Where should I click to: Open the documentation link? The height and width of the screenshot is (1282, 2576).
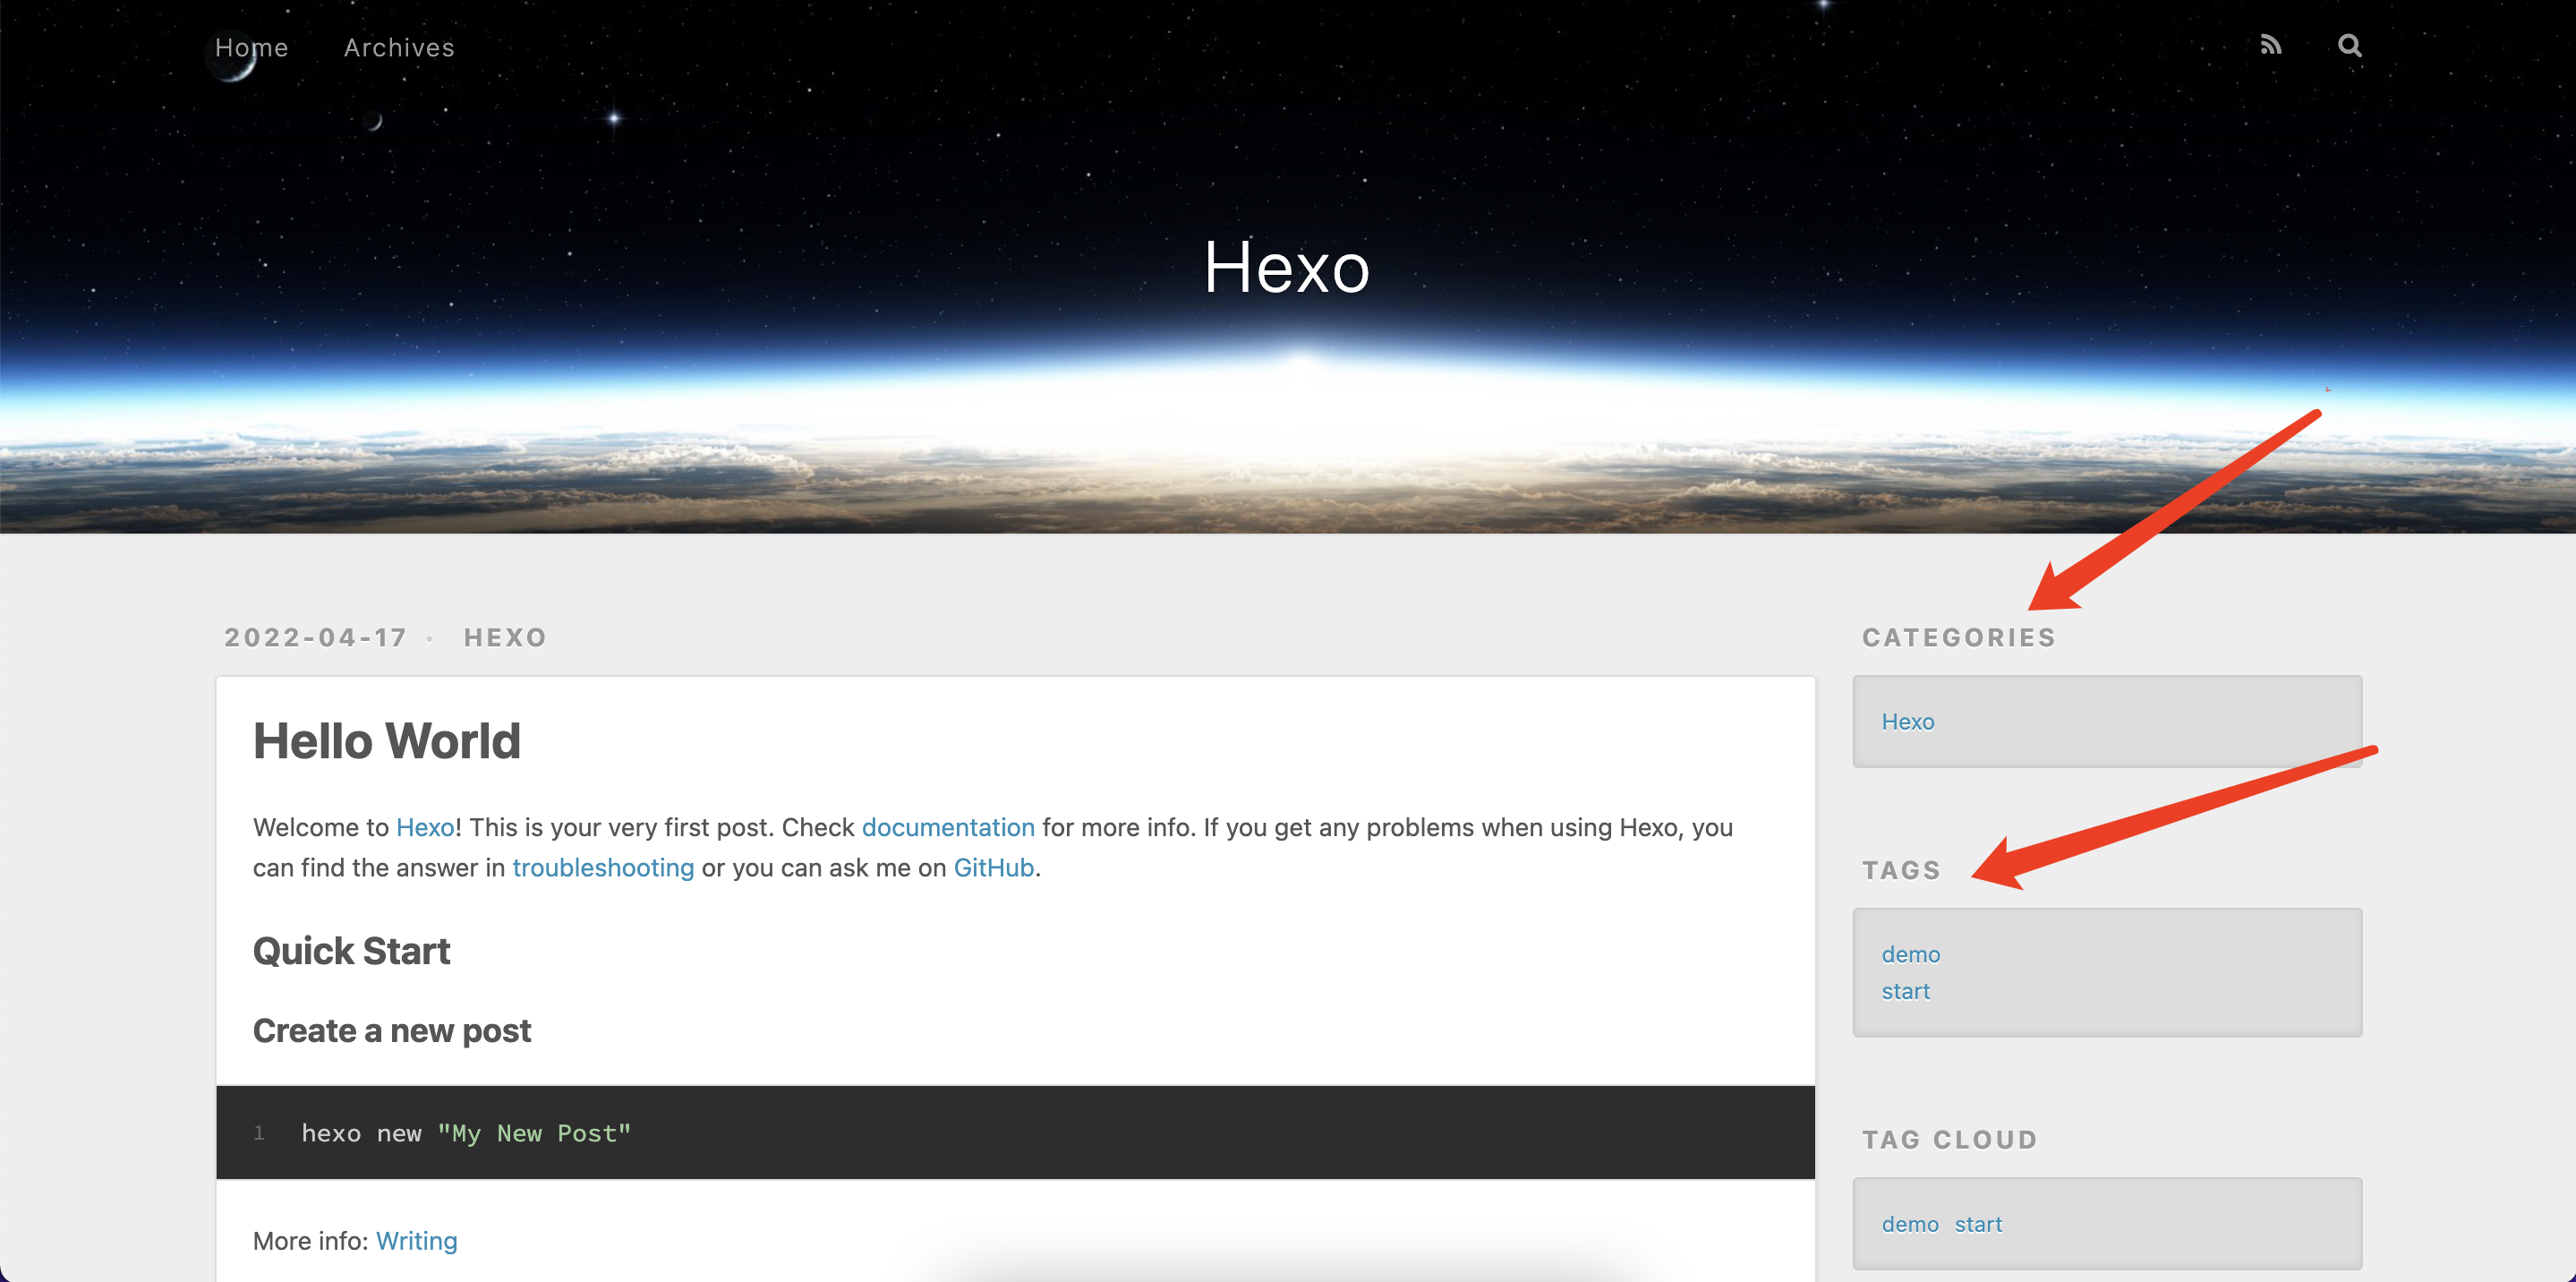pos(948,827)
